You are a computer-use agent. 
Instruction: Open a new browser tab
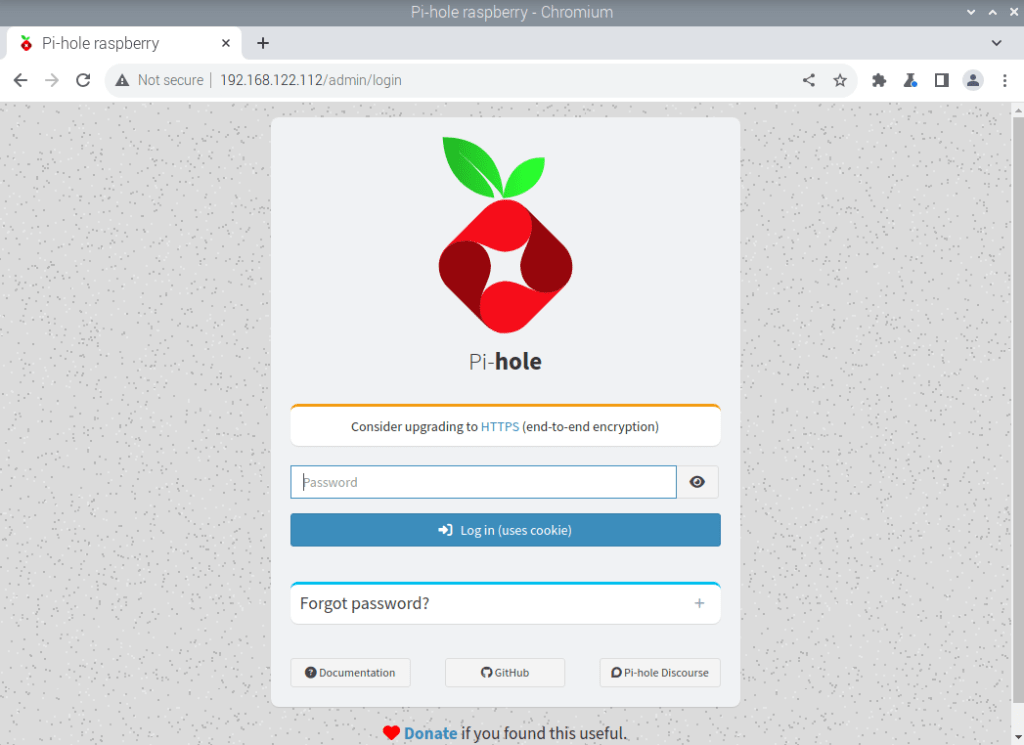tap(263, 43)
